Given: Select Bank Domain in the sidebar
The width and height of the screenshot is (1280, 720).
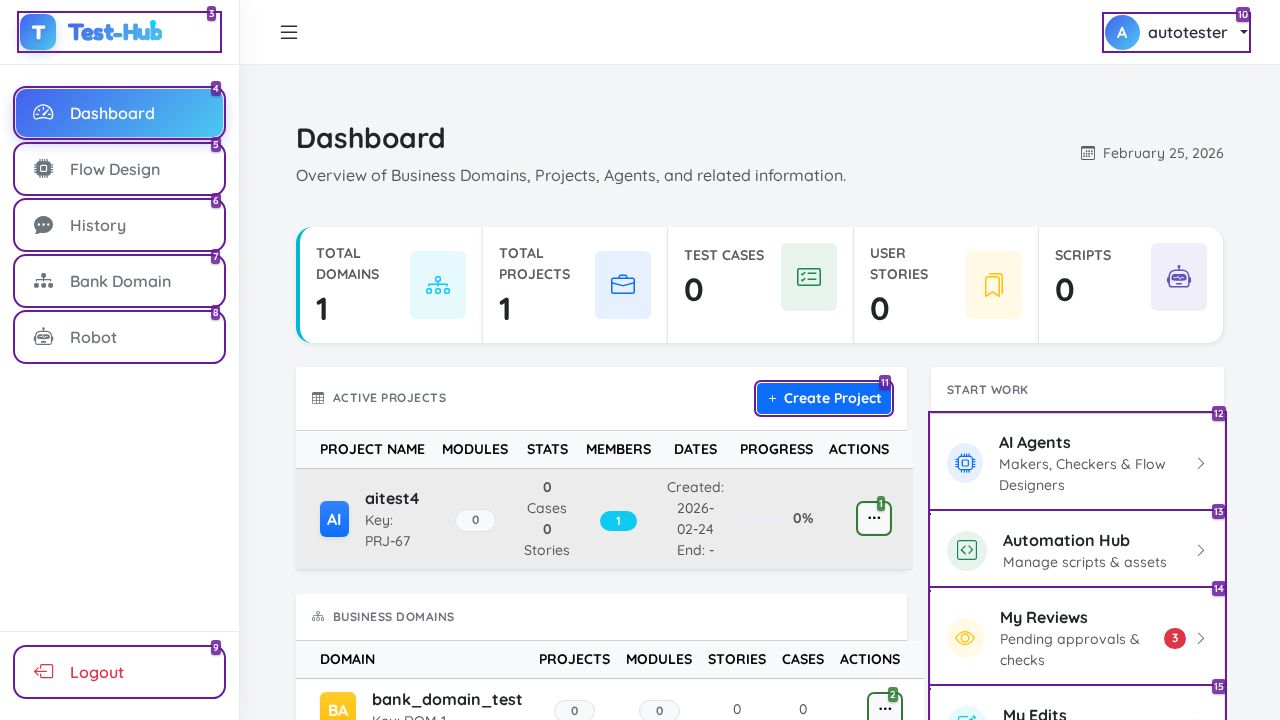Looking at the screenshot, I should [x=119, y=281].
